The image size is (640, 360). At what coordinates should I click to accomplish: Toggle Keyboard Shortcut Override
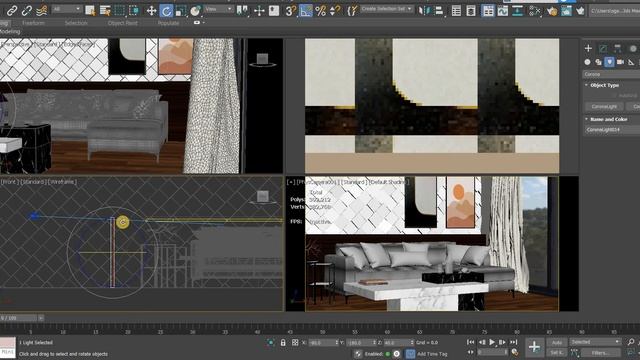(274, 10)
